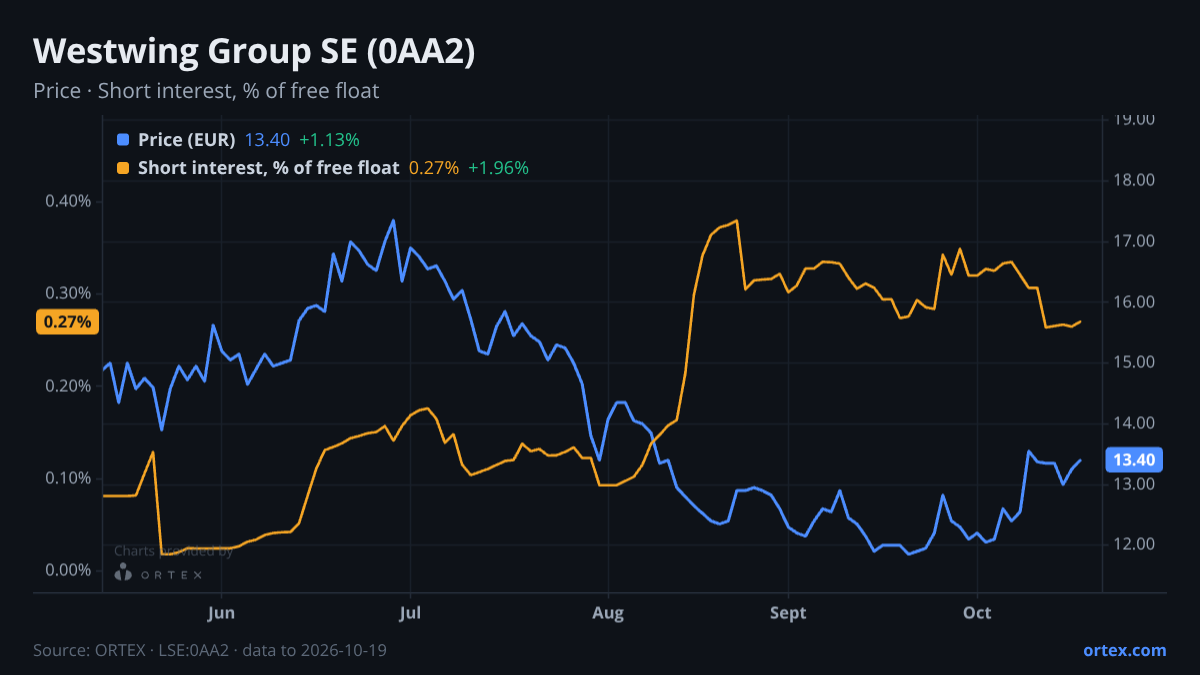Toggle the Price (EUR) legend label
The height and width of the screenshot is (675, 1200).
[187, 140]
